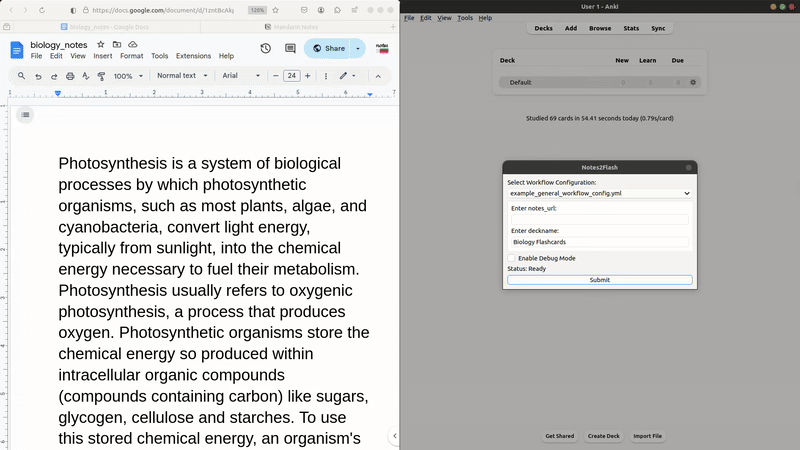Undo the last edit in Docs

coord(38,76)
